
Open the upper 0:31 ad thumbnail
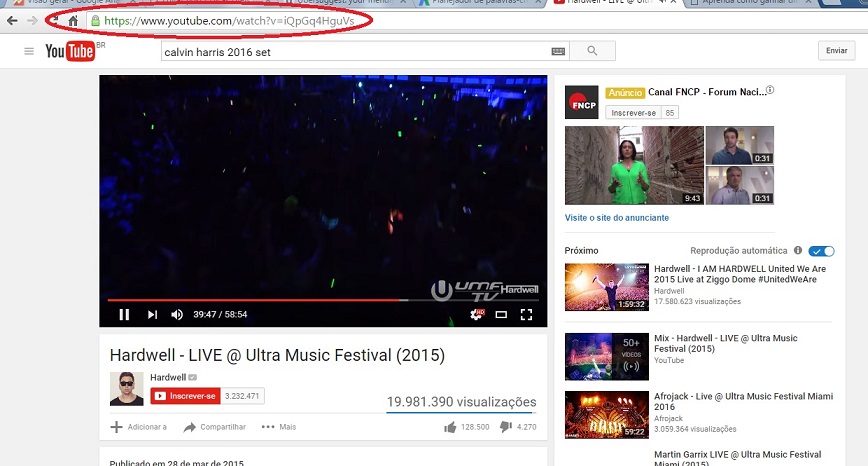740,145
